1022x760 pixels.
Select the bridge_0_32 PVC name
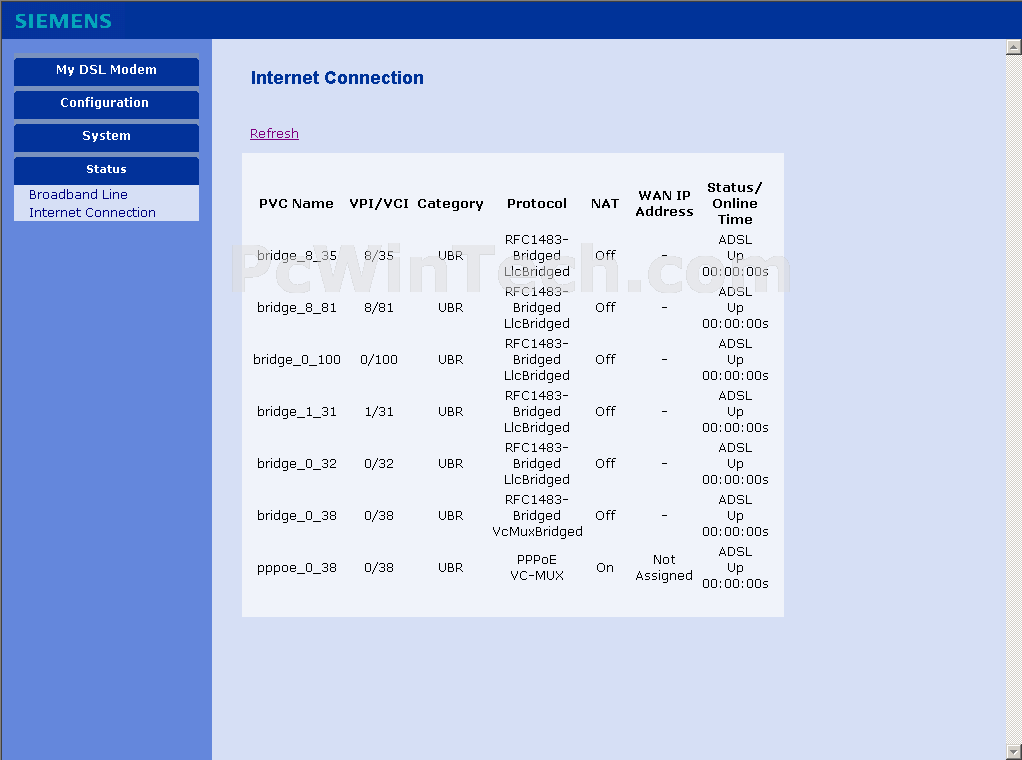(x=297, y=463)
